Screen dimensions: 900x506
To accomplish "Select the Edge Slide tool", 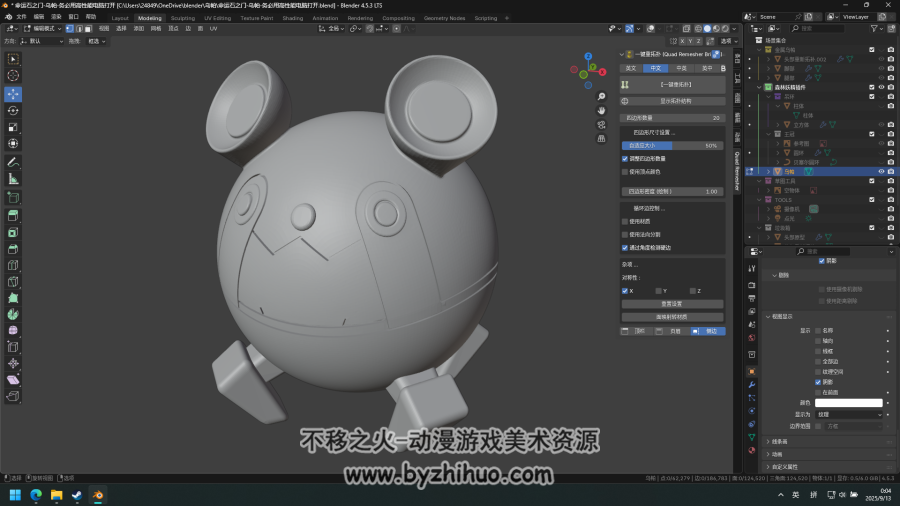I will click(13, 347).
